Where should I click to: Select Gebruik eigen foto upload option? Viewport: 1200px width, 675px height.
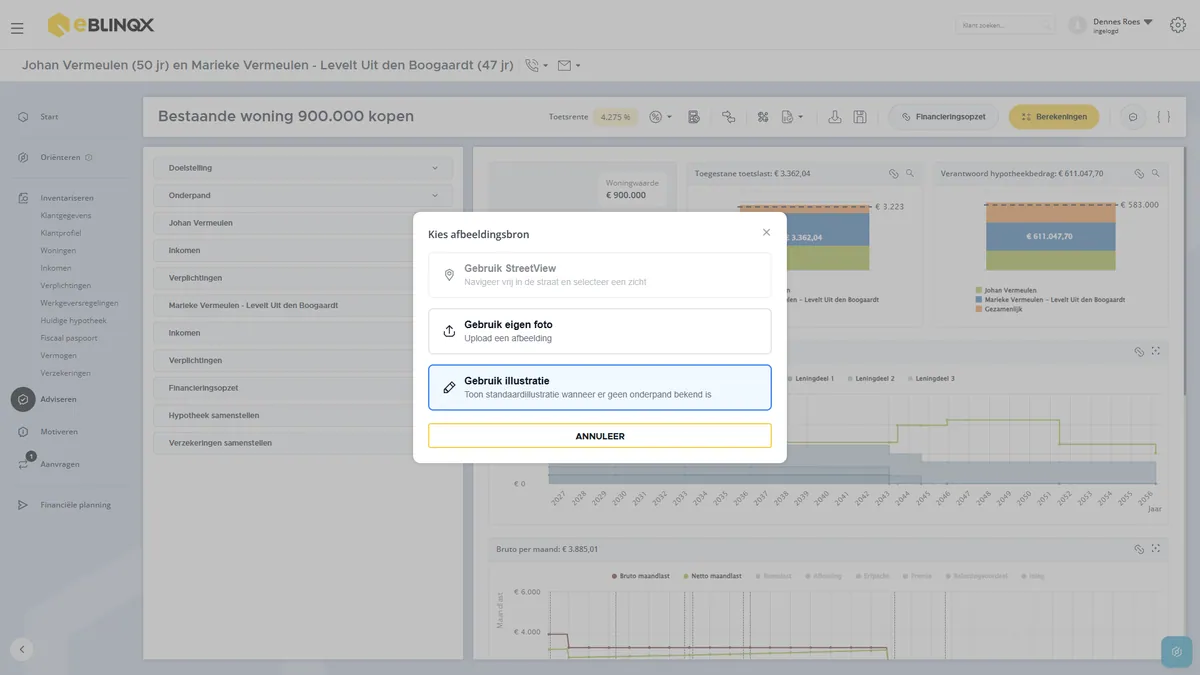click(600, 331)
